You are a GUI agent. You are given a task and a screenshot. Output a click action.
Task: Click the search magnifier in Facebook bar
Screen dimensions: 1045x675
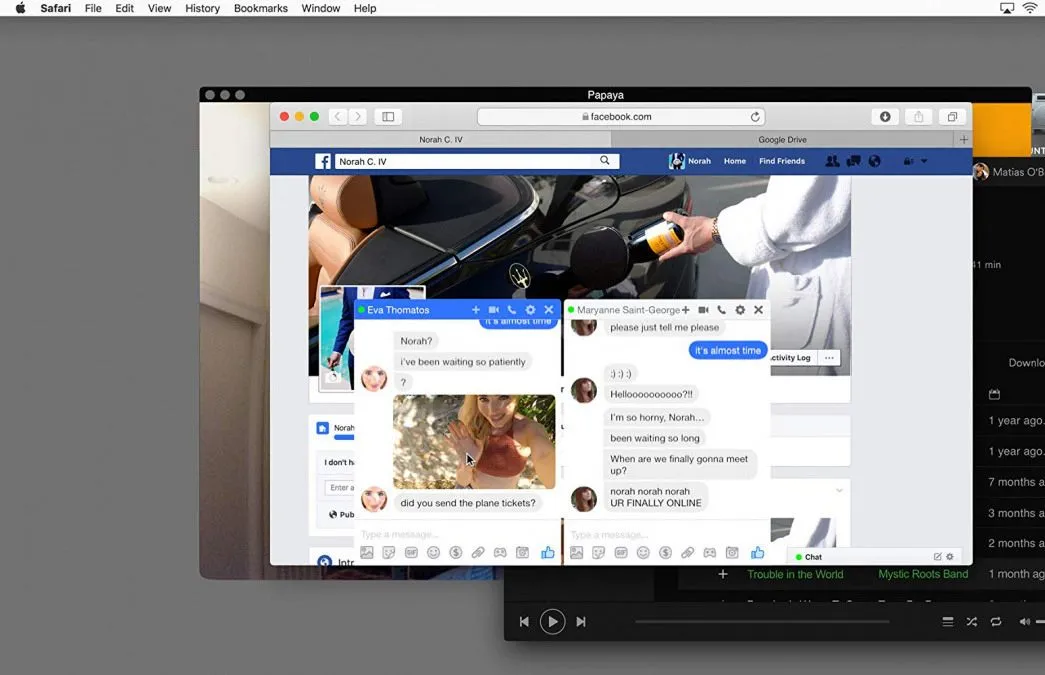(604, 161)
